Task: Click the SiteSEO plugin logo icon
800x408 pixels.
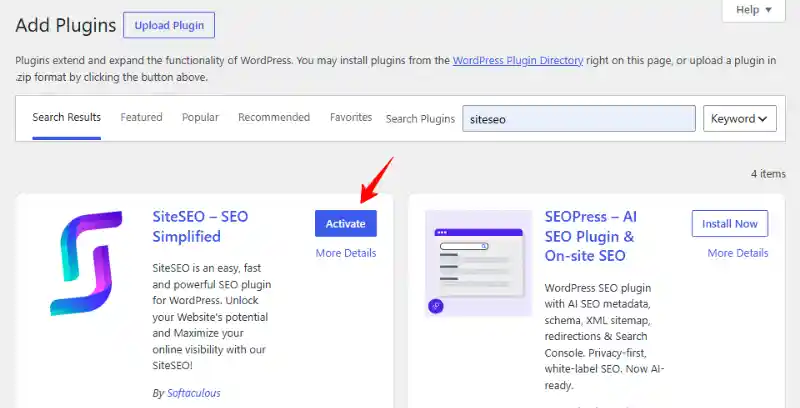Action: 86,263
